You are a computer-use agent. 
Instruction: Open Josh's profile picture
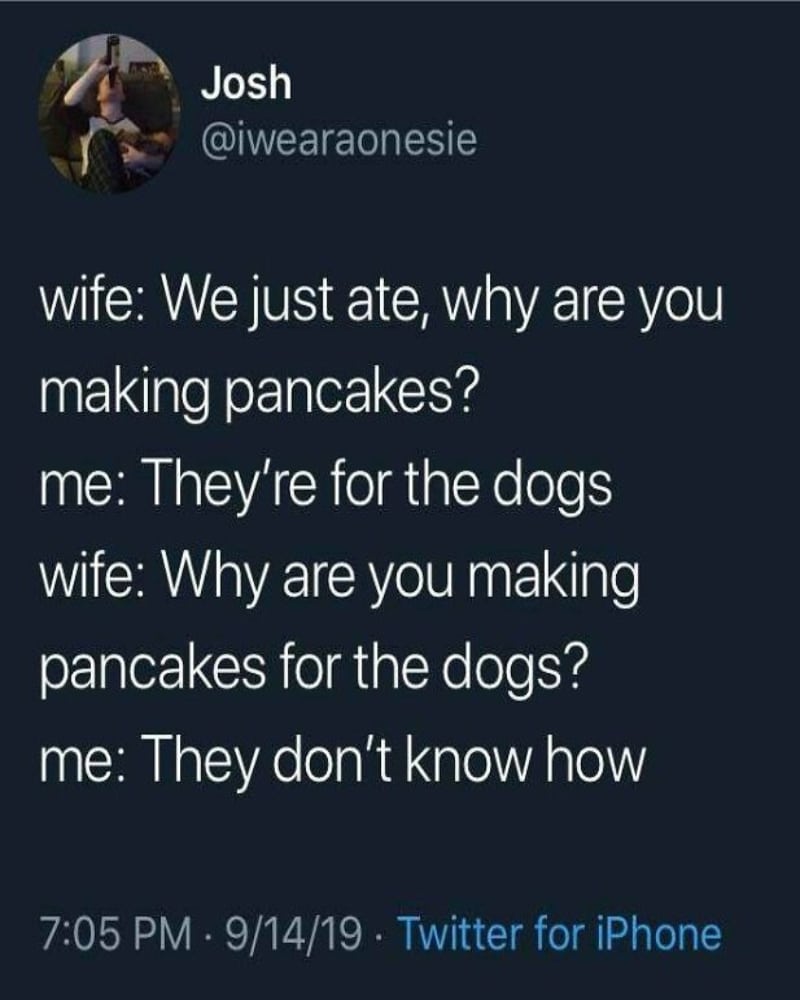[x=109, y=113]
